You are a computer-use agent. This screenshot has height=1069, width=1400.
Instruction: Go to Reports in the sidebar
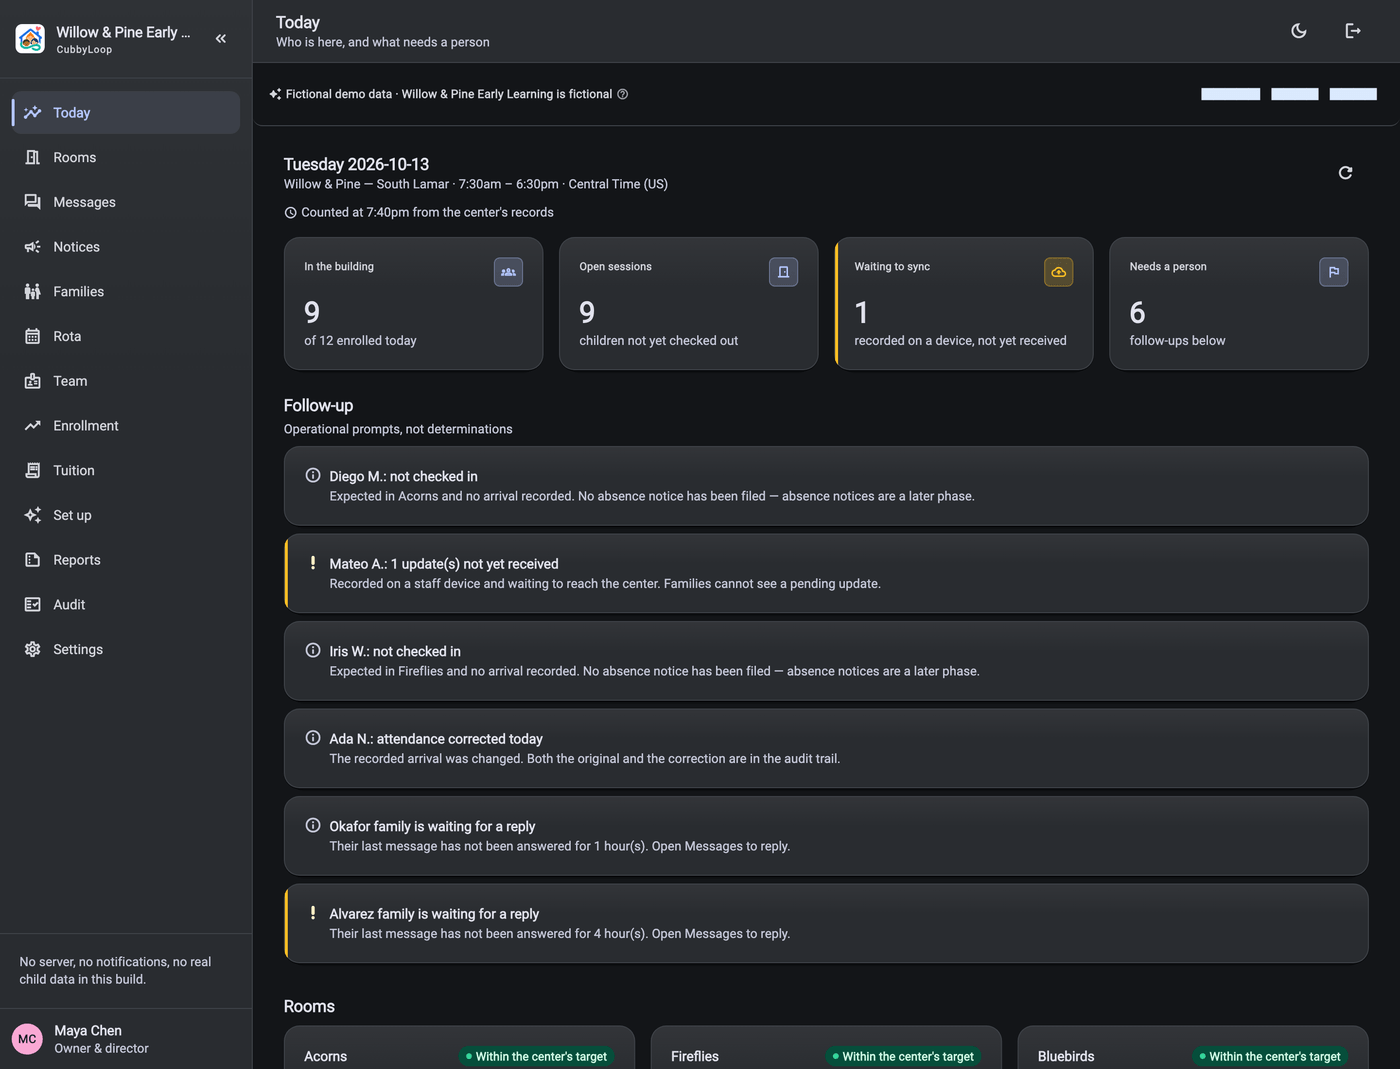(126, 560)
